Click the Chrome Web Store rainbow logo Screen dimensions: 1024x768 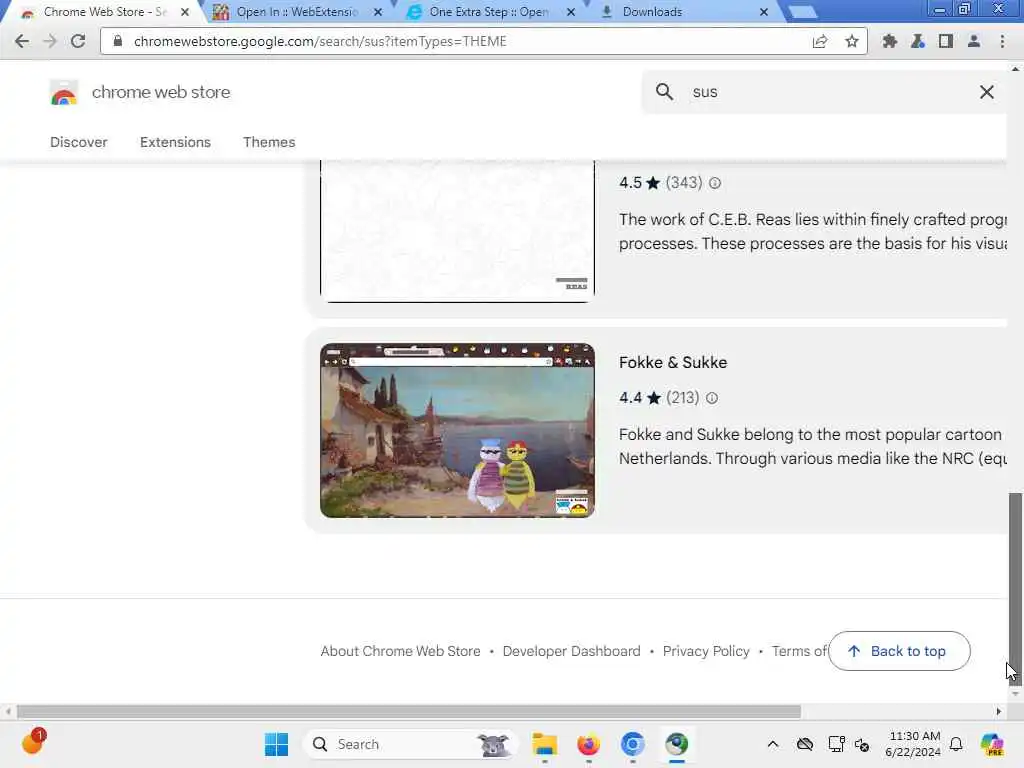click(64, 93)
